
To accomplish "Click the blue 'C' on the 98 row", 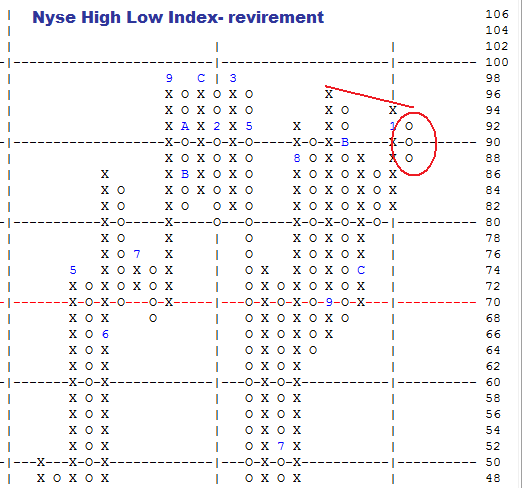I will pos(201,78).
